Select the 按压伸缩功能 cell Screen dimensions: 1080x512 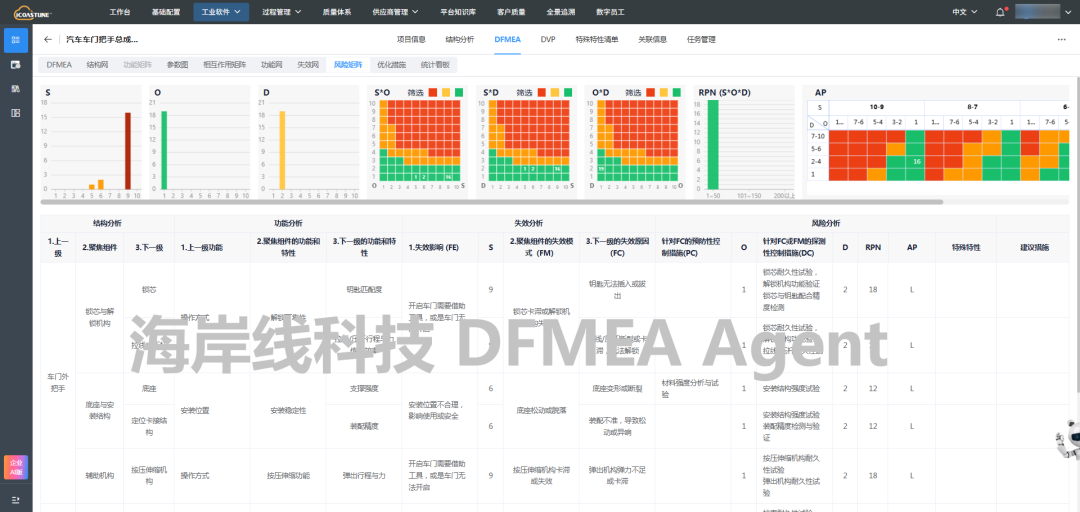click(x=288, y=475)
